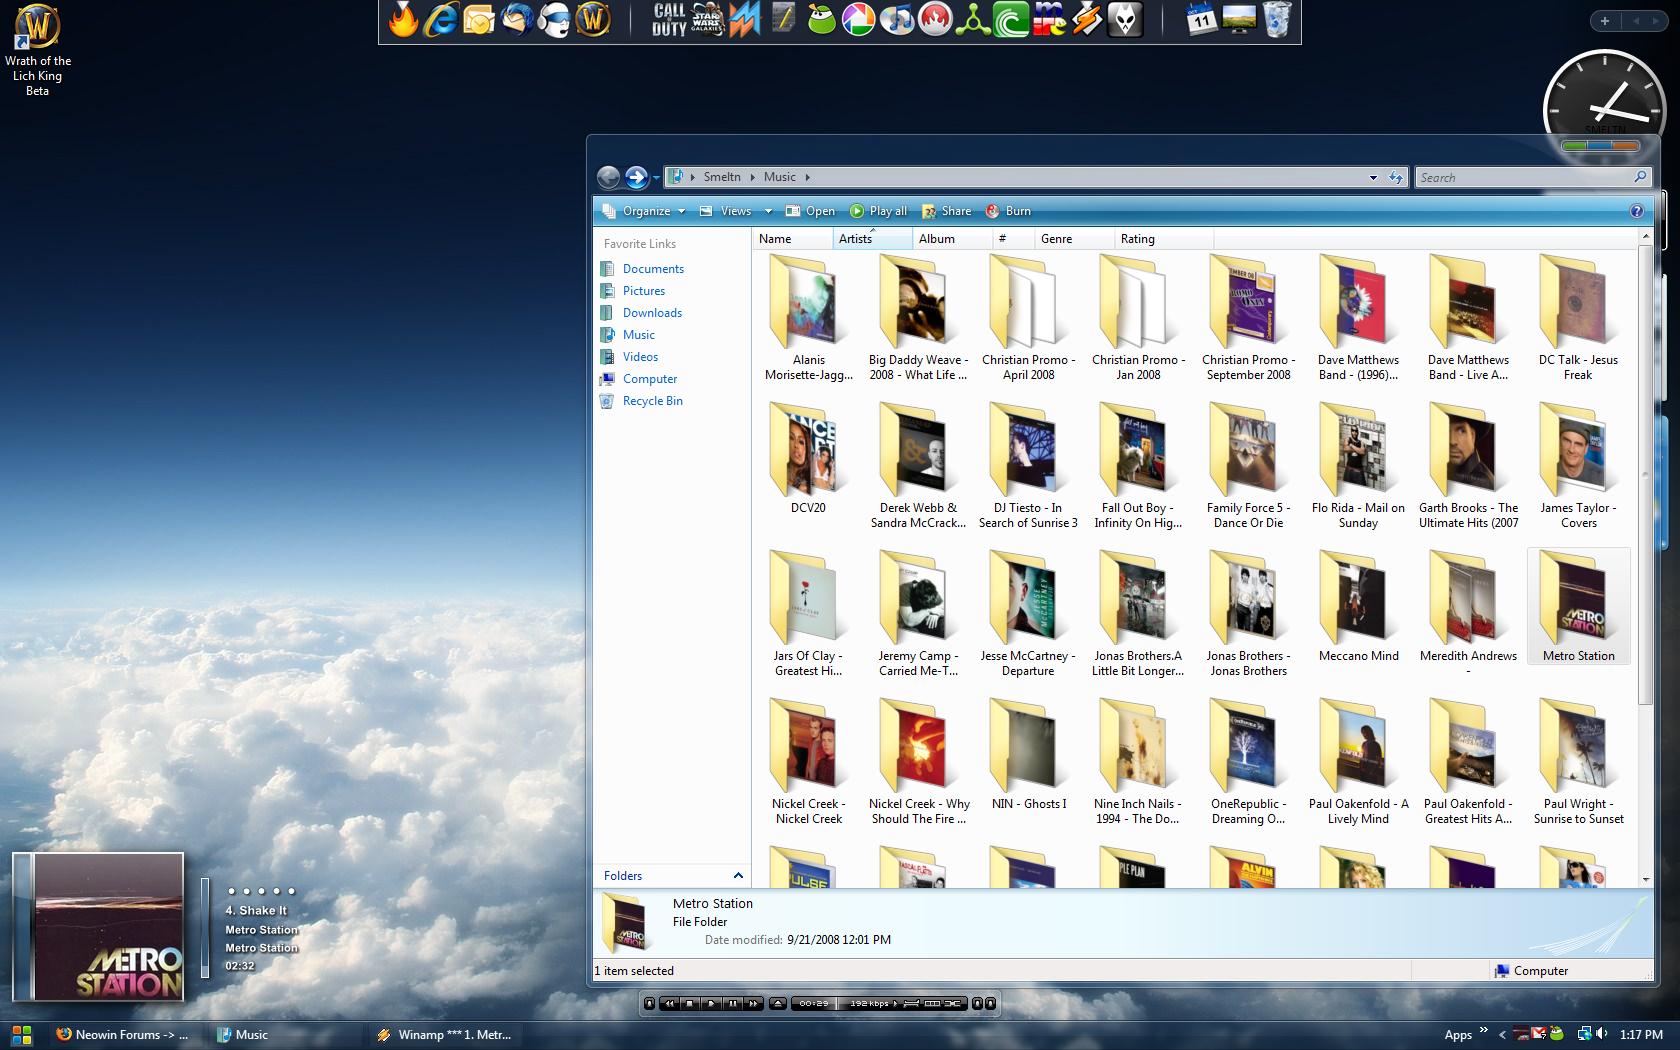Click Play all in the toolbar
Viewport: 1680px width, 1050px height.
[x=879, y=211]
